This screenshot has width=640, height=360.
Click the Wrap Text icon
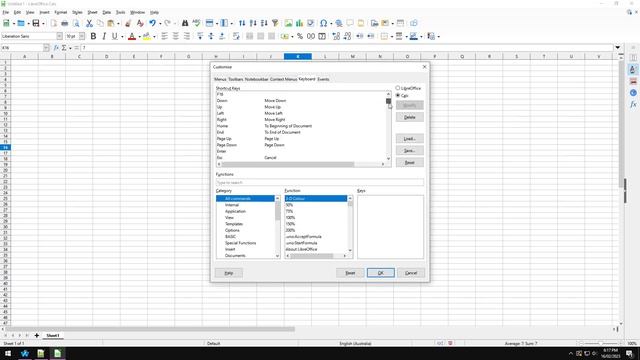point(236,36)
